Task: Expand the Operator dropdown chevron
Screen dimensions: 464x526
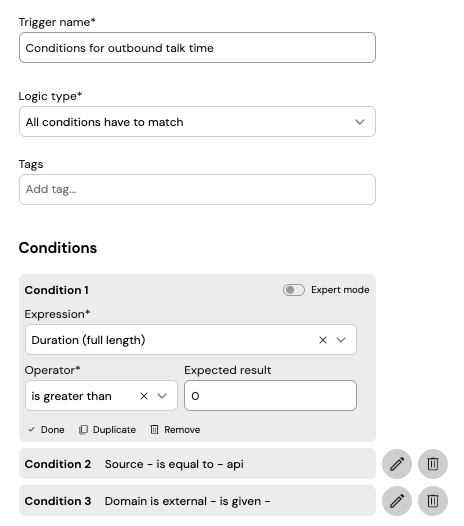Action: (162, 396)
